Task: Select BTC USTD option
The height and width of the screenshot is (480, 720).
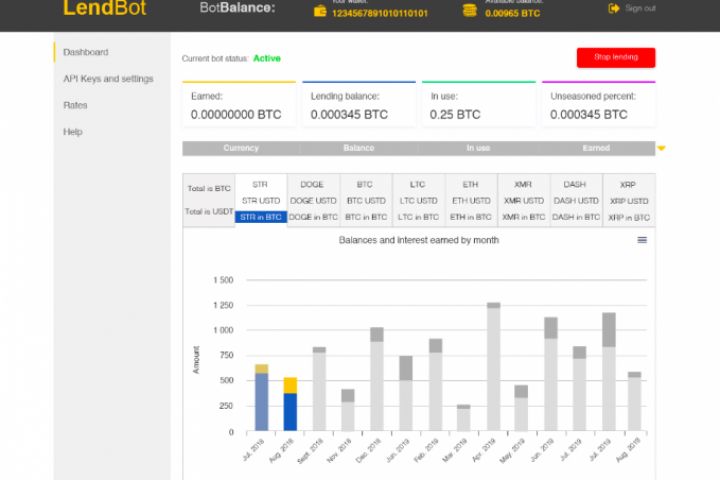Action: [366, 201]
